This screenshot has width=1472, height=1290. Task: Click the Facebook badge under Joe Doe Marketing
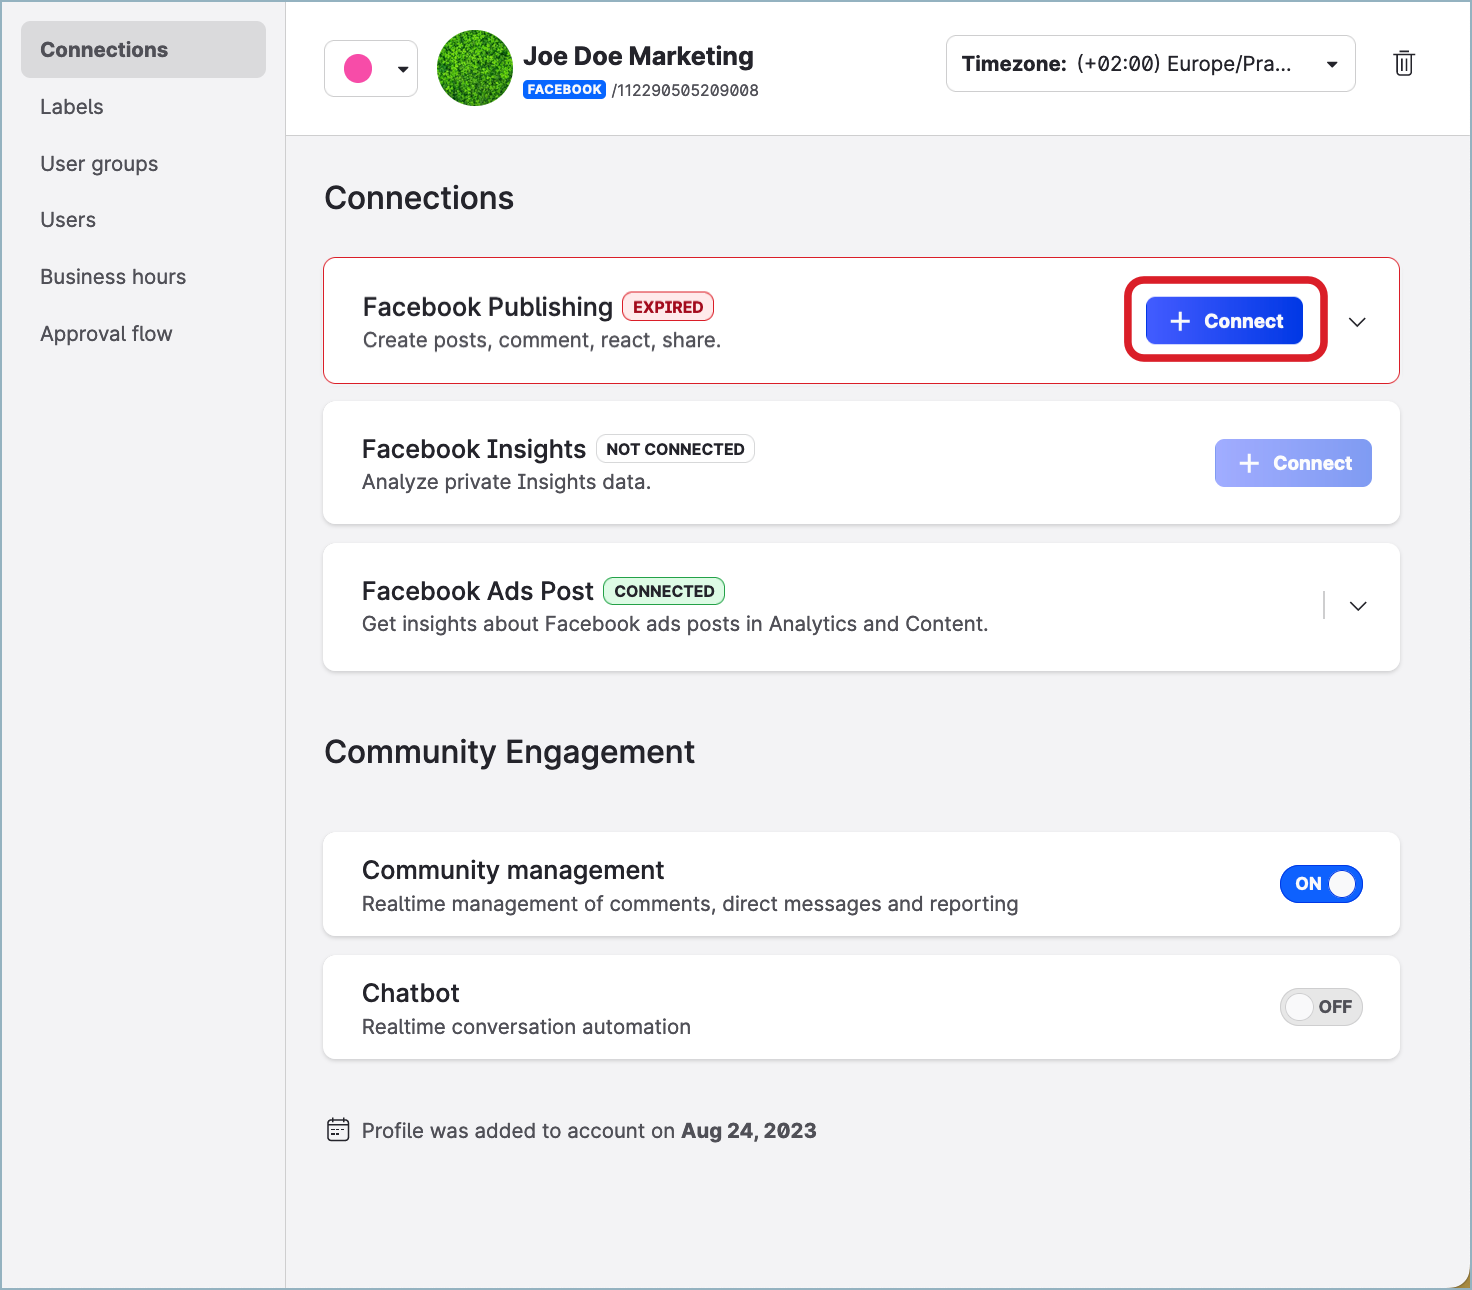tap(564, 89)
